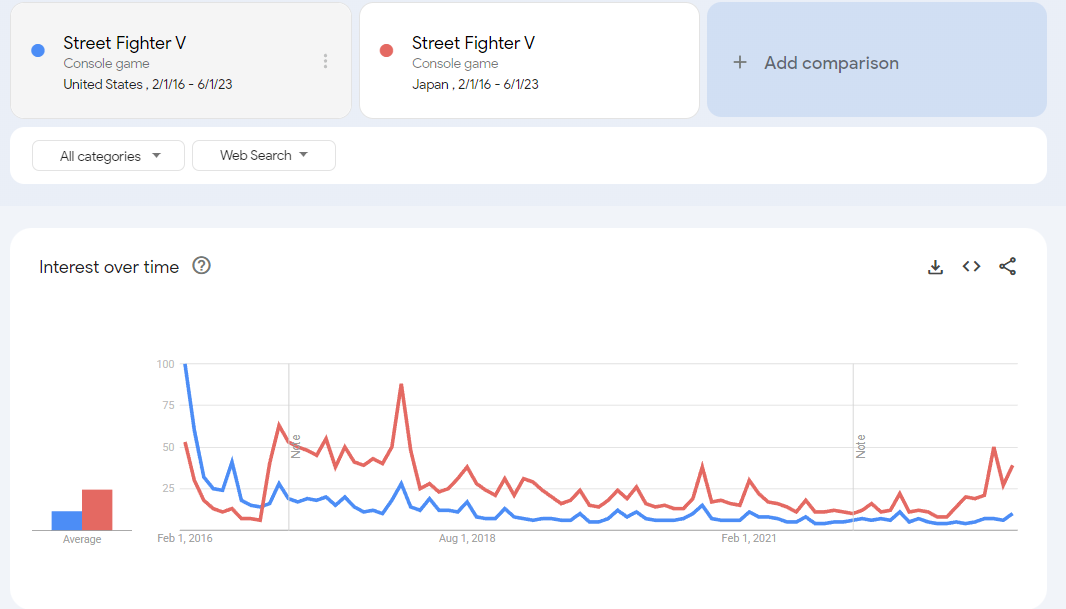Click the 'Aug 1, 2018' axis label
1066x609 pixels.
[467, 538]
